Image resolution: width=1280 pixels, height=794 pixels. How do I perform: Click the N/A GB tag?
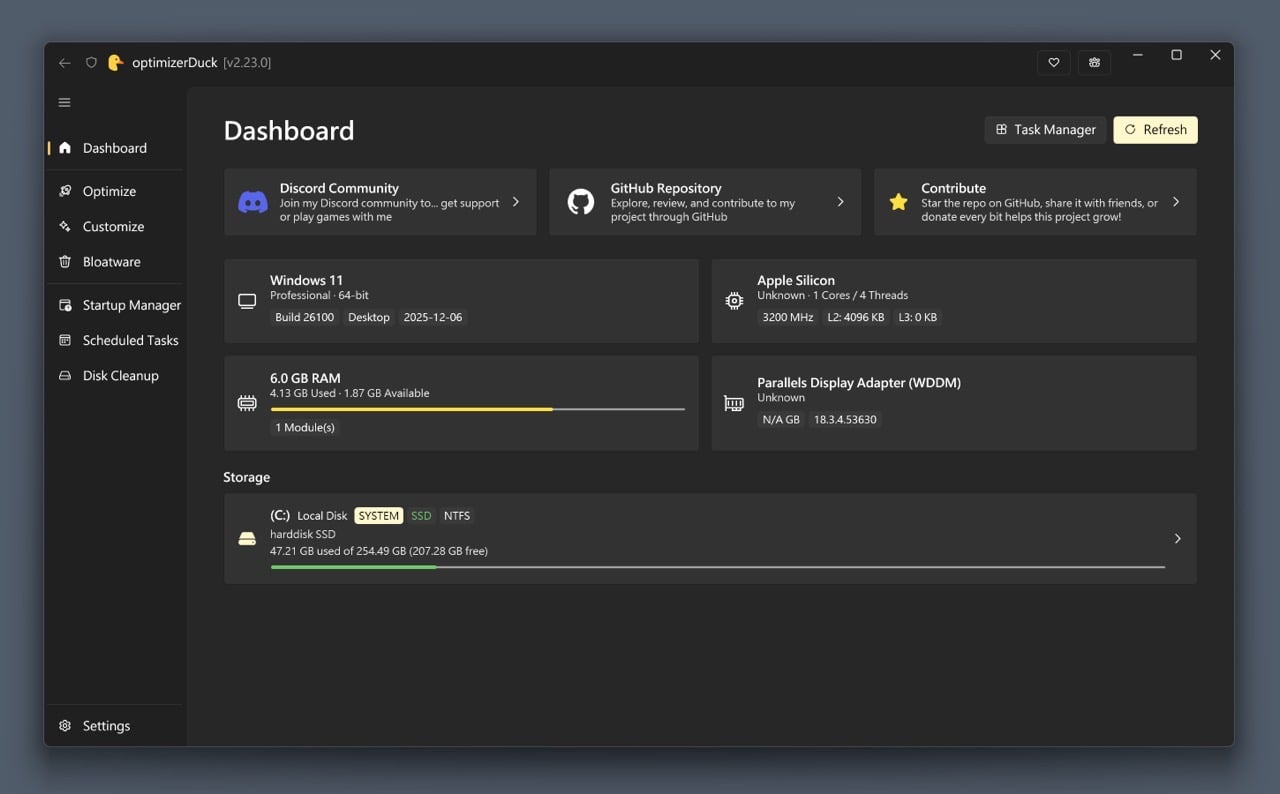point(781,419)
